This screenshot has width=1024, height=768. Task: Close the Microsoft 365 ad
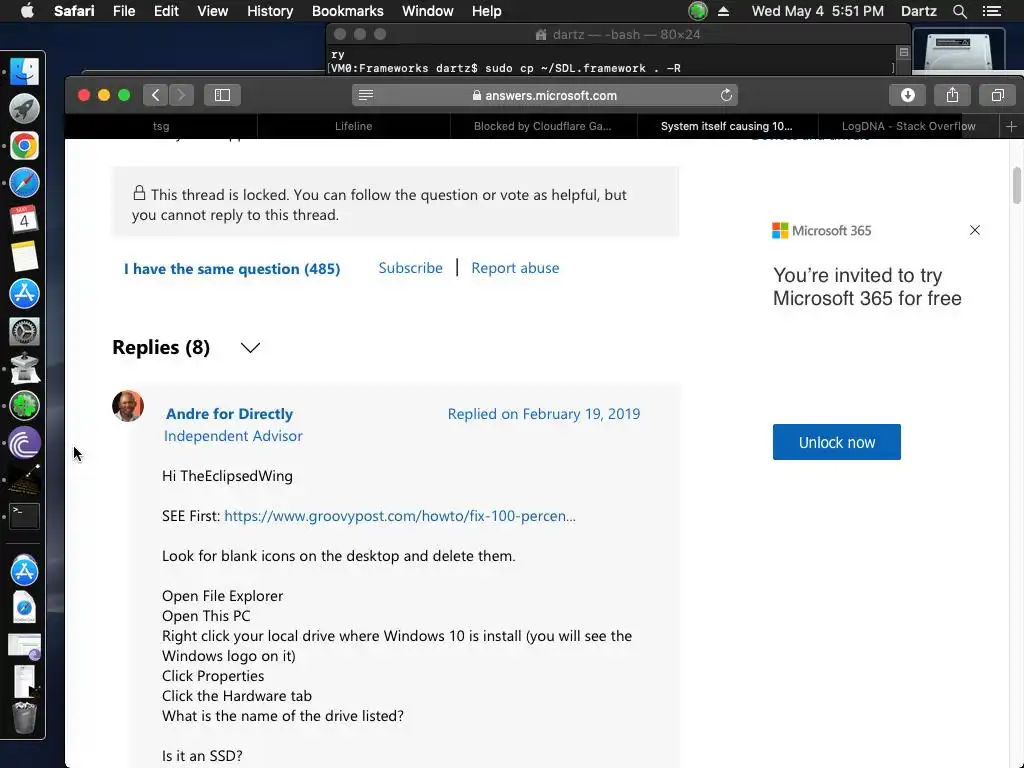point(974,230)
